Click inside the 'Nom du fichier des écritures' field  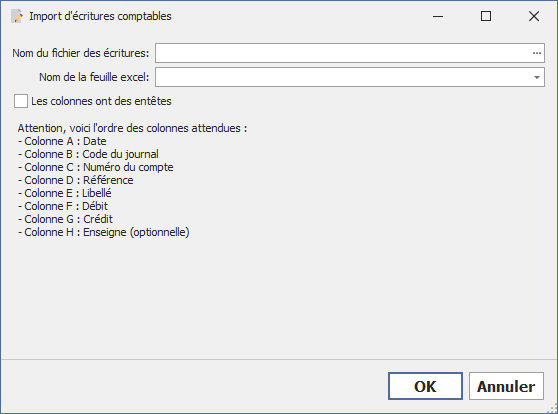[x=343, y=53]
